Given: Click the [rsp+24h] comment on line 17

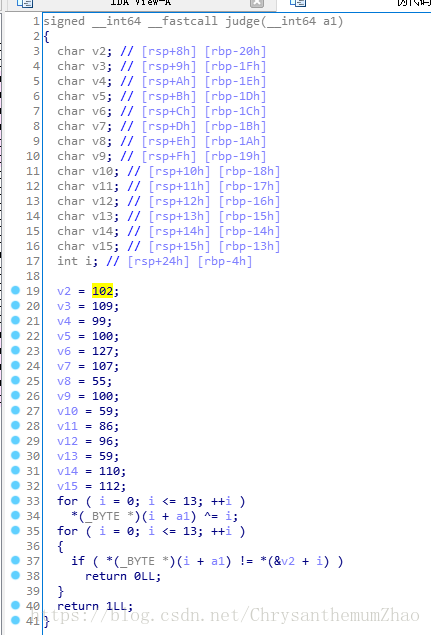Looking at the screenshot, I should coord(158,261).
